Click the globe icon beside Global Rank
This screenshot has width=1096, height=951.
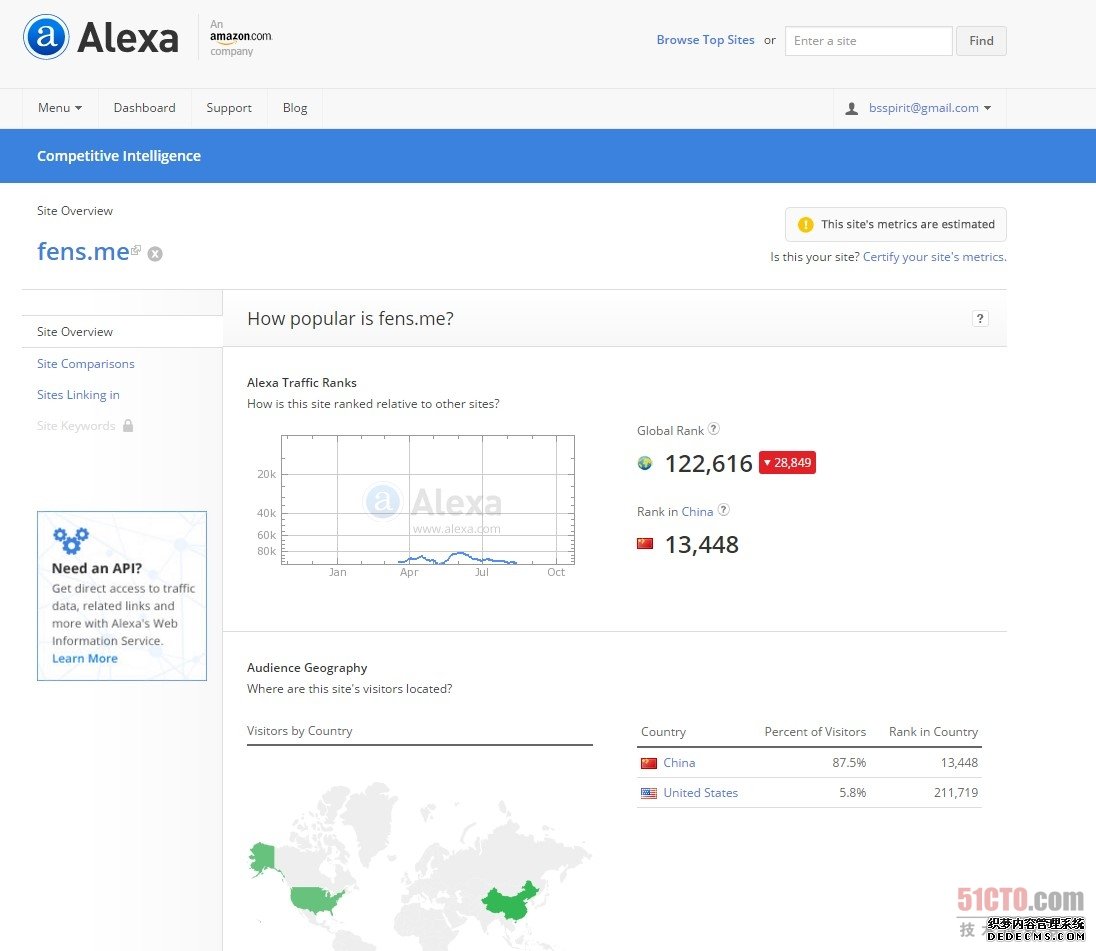click(x=646, y=463)
